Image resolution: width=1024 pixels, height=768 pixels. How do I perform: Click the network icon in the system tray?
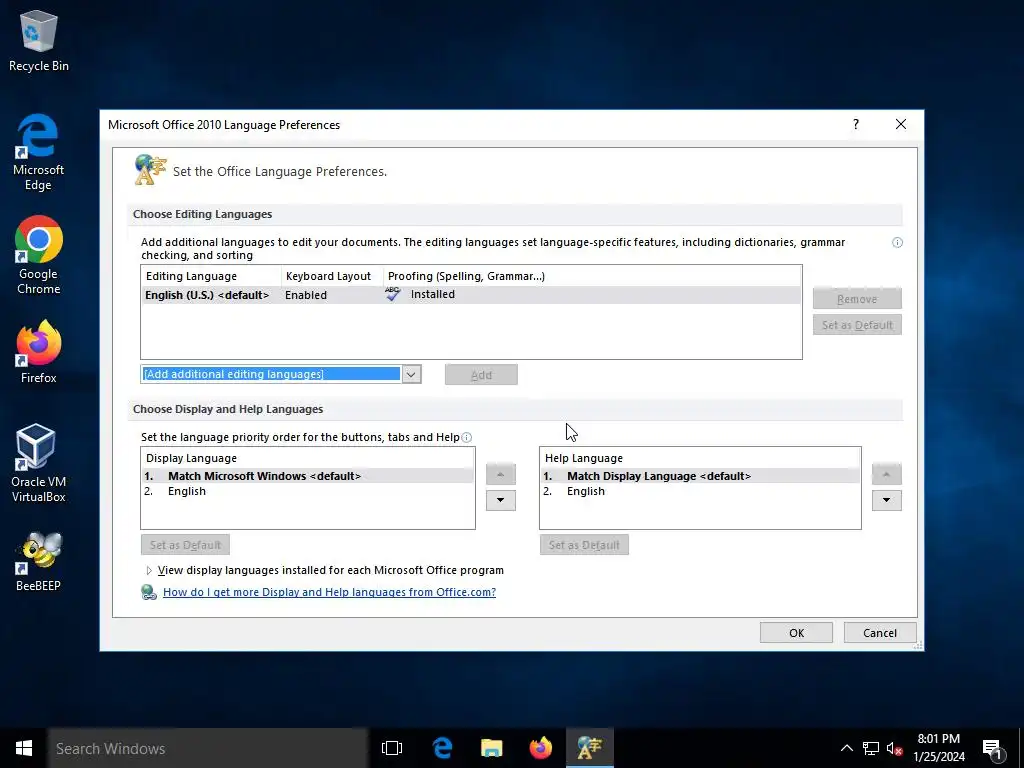tap(871, 748)
